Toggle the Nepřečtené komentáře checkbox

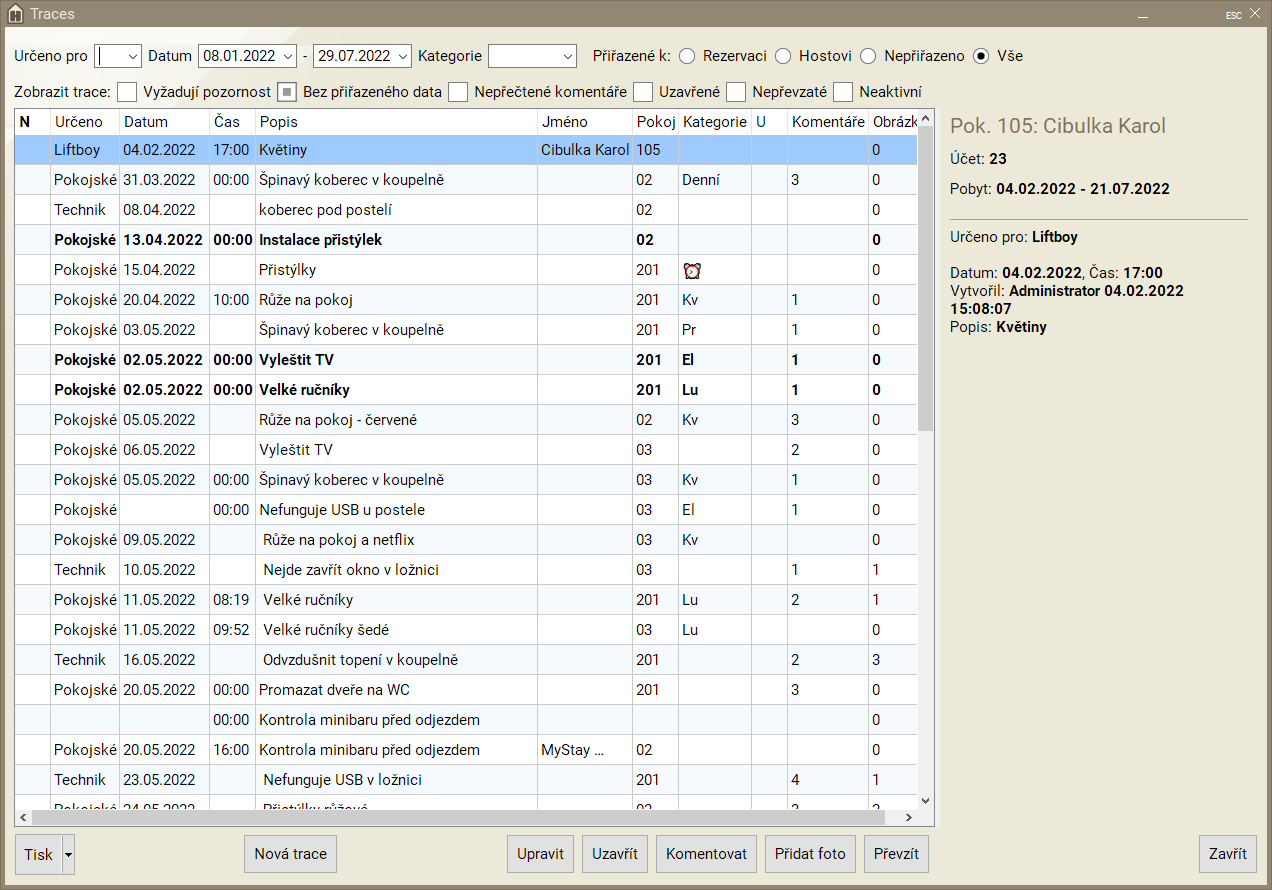click(458, 92)
